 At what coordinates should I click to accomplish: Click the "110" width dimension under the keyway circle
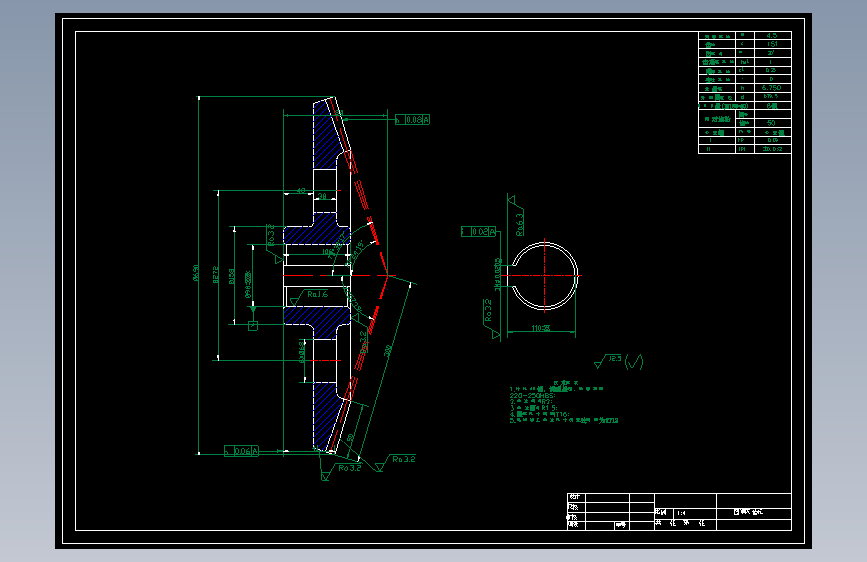(x=541, y=329)
